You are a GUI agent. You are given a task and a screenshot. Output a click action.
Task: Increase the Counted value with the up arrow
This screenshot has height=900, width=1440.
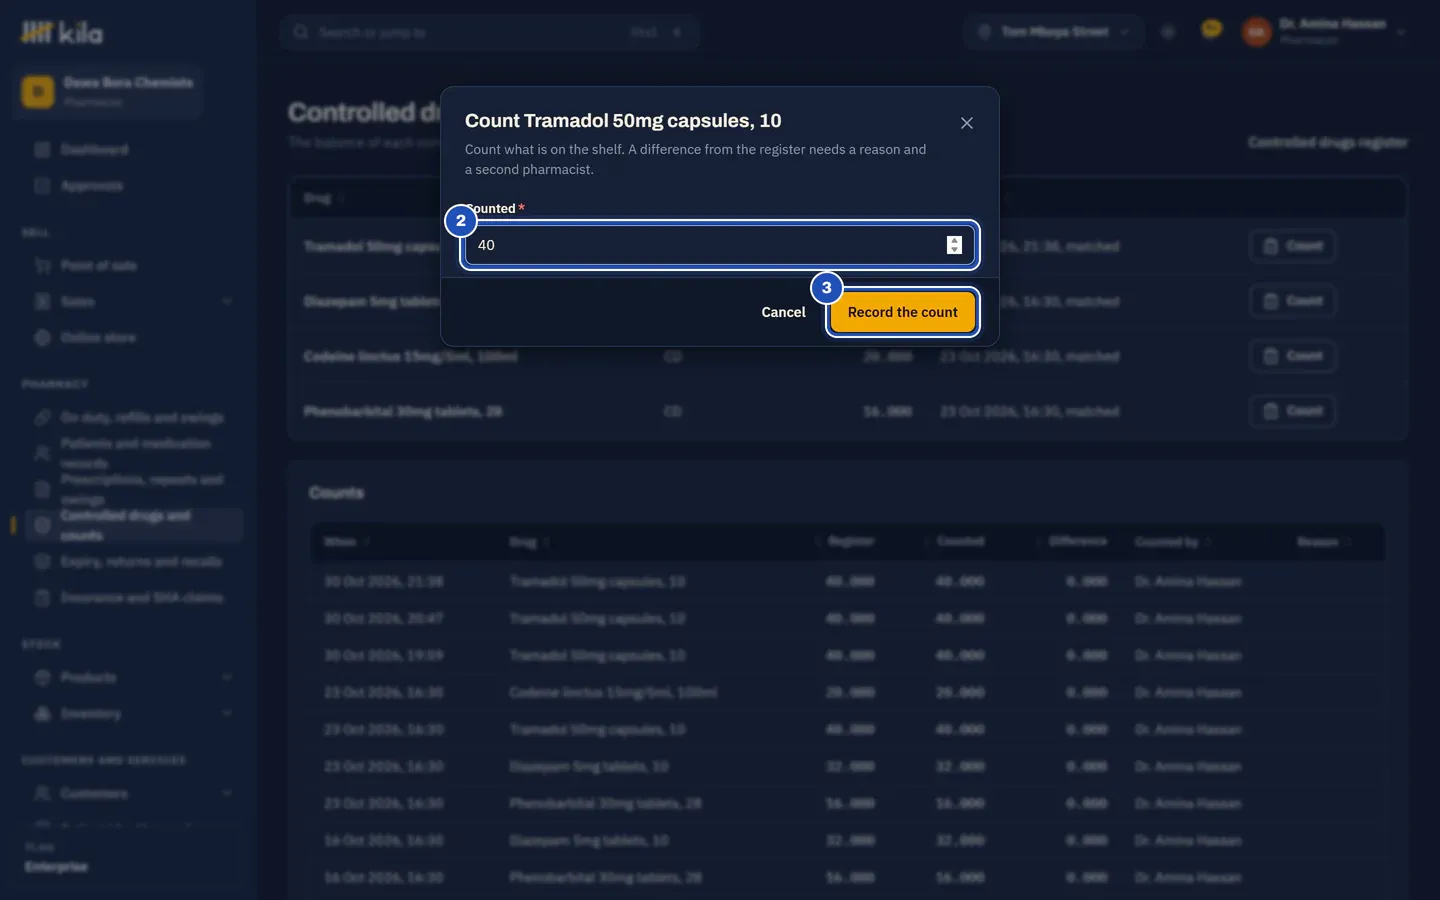(x=954, y=240)
